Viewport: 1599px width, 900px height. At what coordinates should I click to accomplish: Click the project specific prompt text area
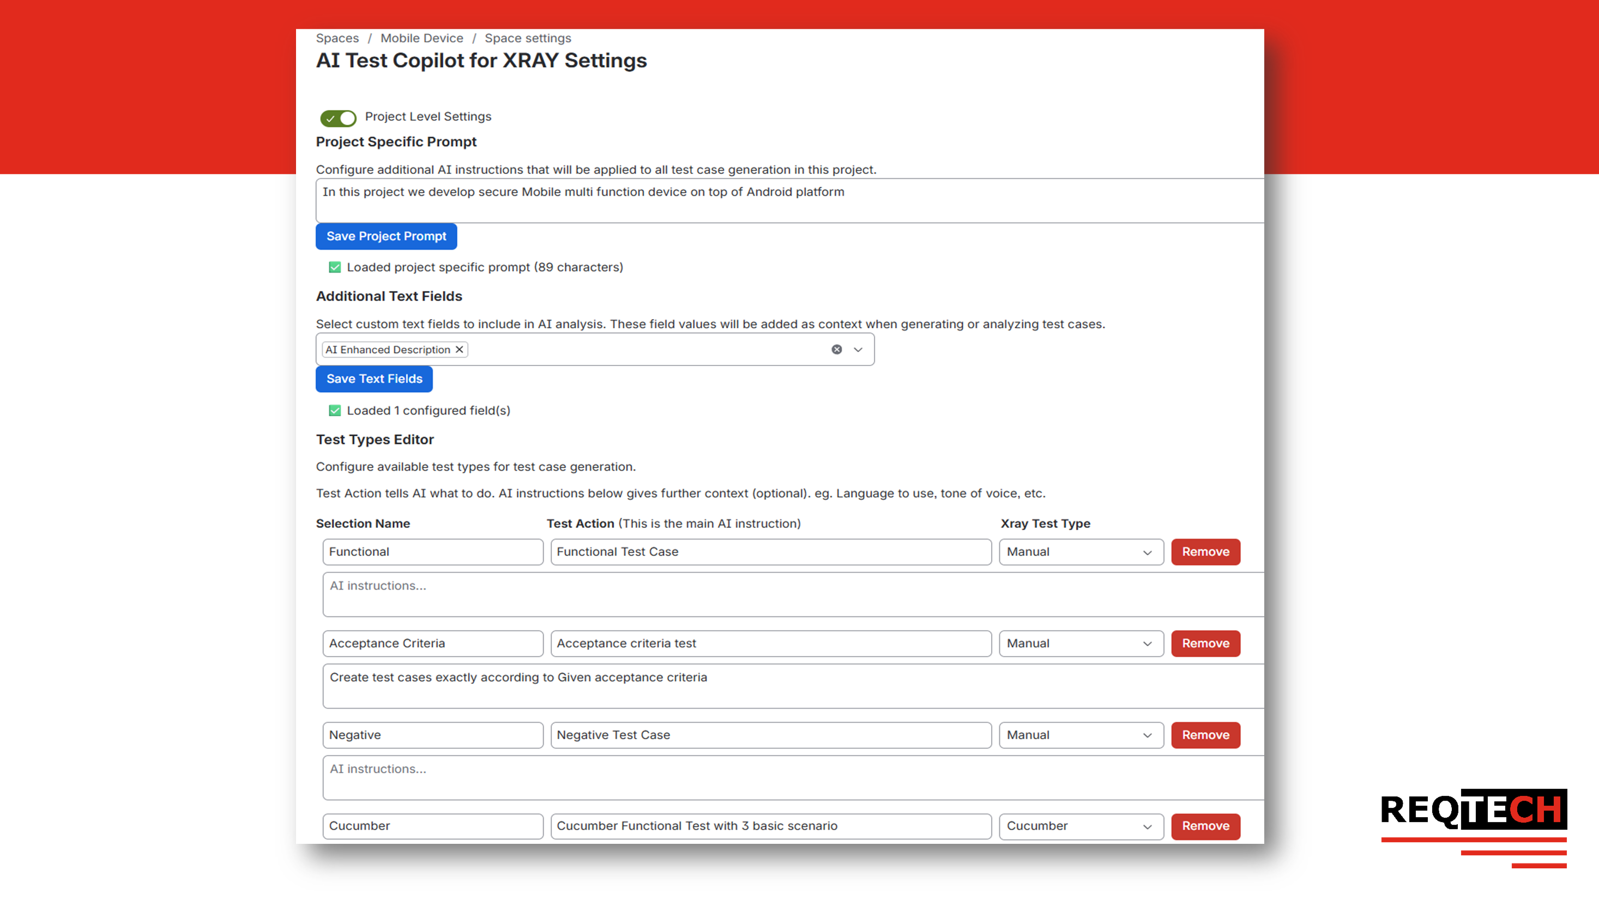point(790,201)
